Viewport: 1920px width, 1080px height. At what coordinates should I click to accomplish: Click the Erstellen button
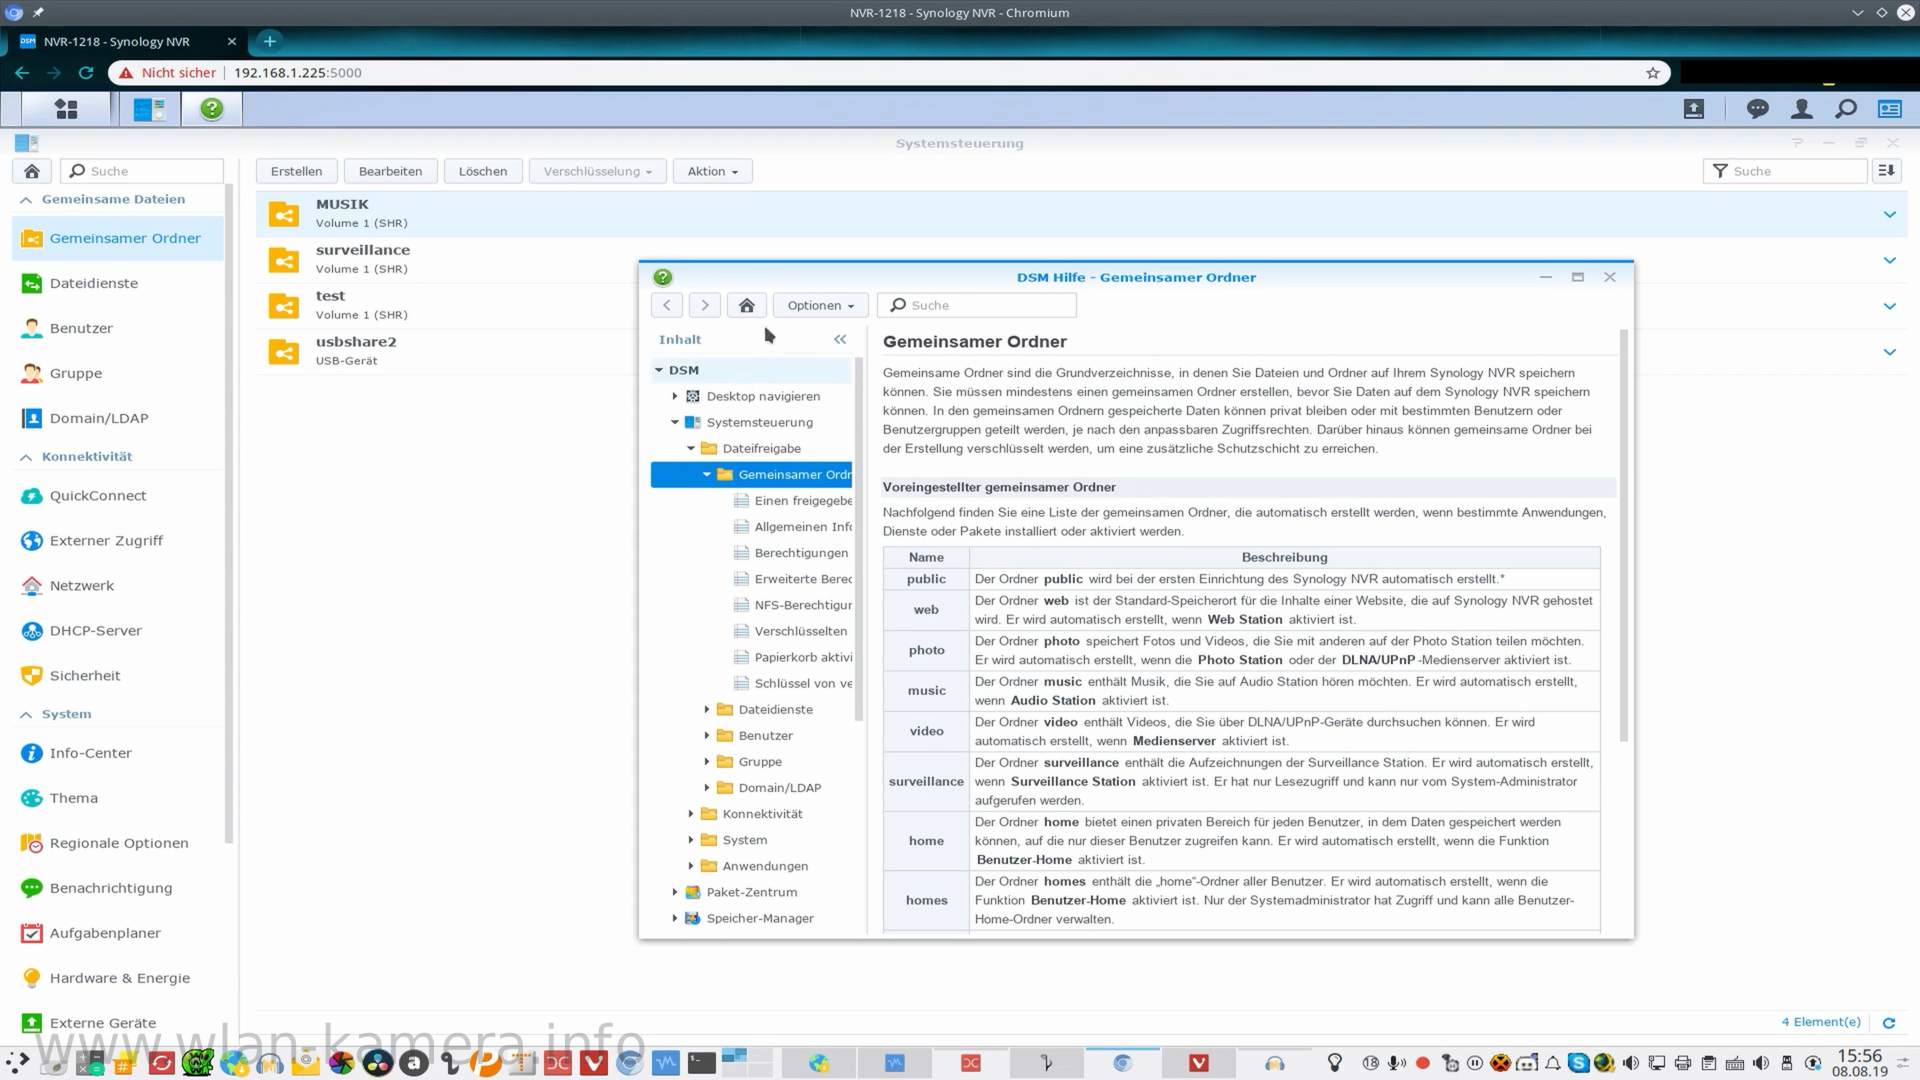(296, 171)
